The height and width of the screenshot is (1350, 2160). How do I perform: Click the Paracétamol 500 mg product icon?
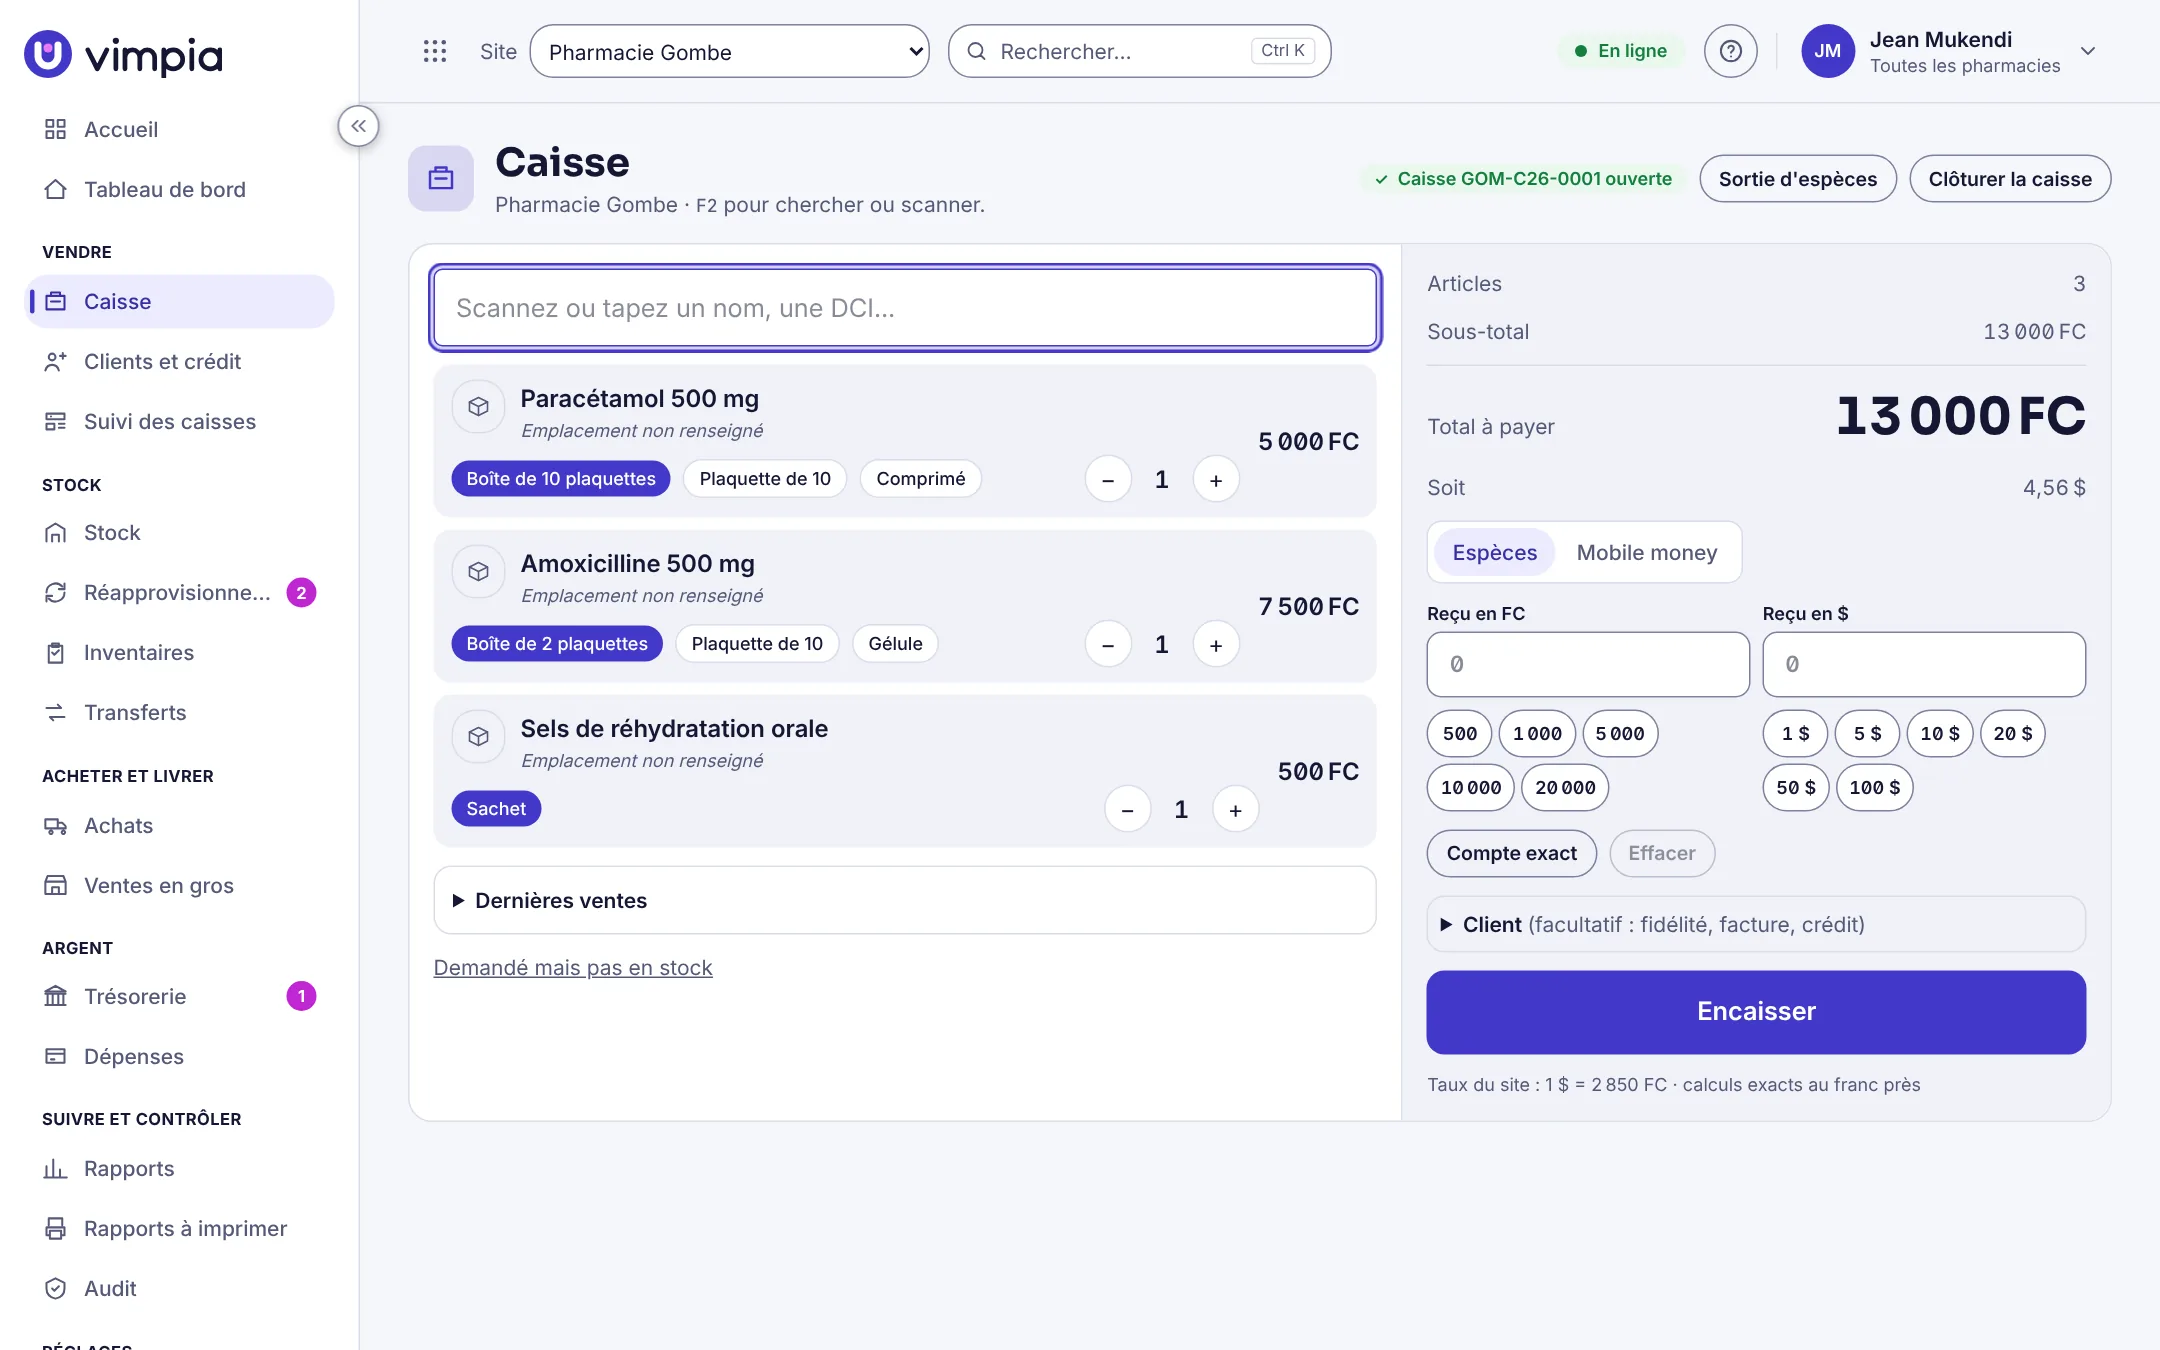click(x=478, y=407)
